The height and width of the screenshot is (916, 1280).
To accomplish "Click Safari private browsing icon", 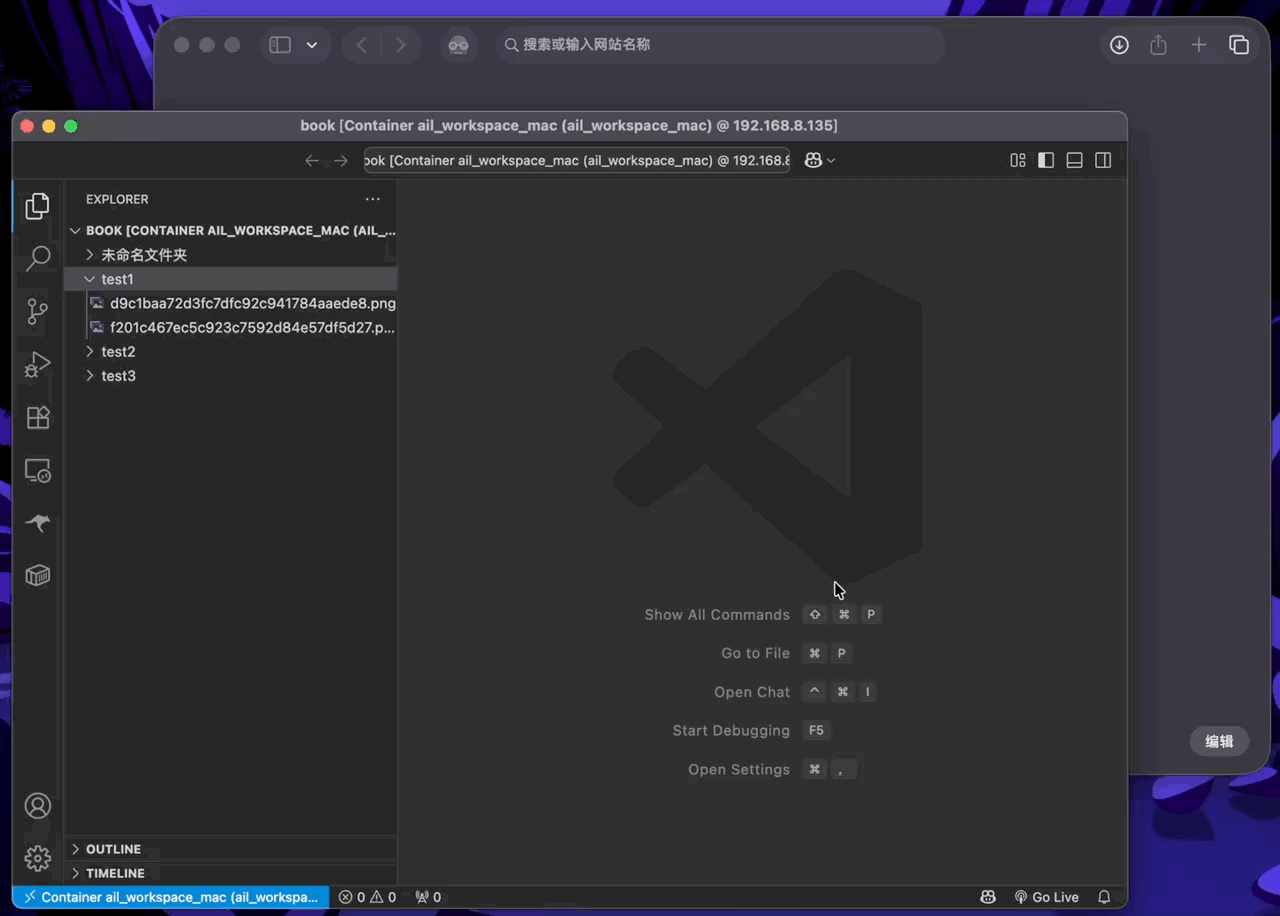I will [459, 45].
